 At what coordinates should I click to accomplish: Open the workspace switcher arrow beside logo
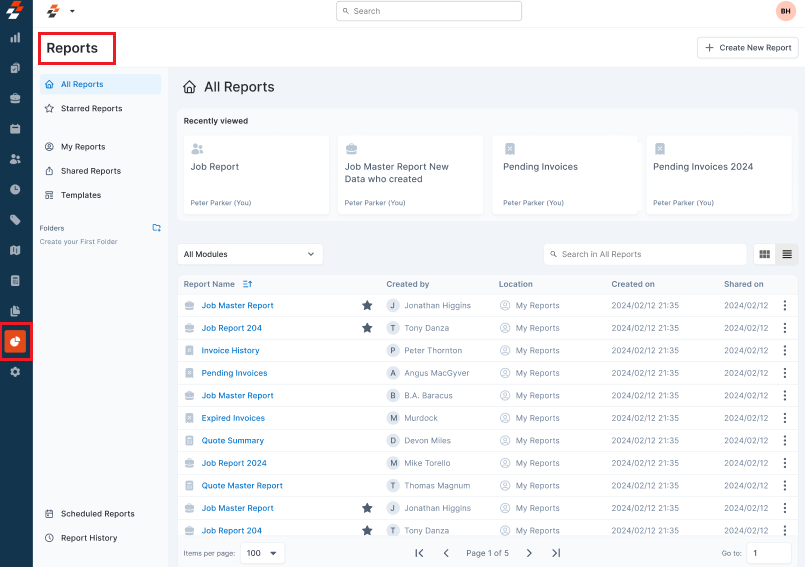point(72,11)
